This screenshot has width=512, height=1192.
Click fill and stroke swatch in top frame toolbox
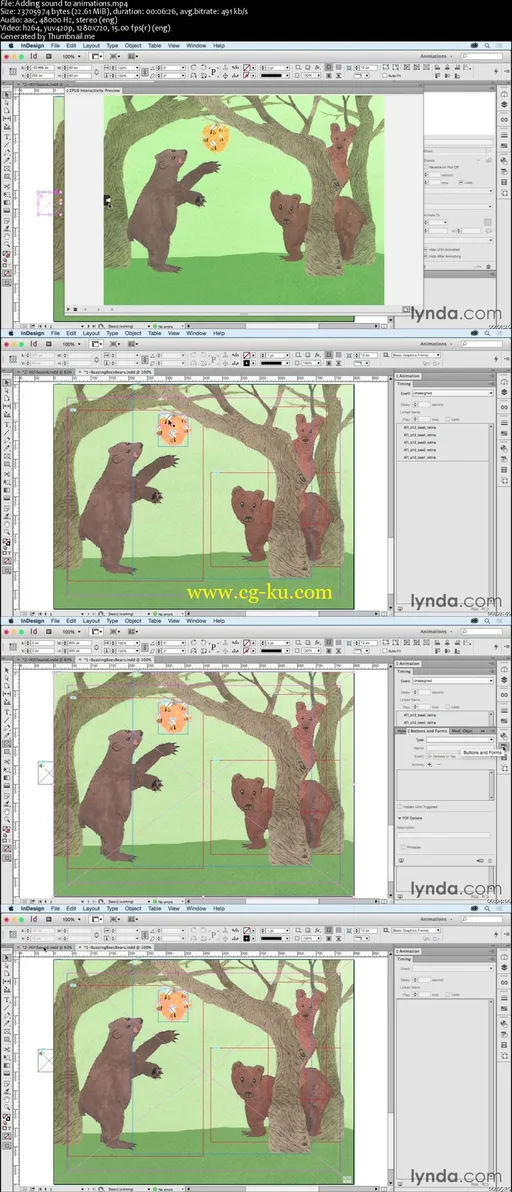(7, 255)
